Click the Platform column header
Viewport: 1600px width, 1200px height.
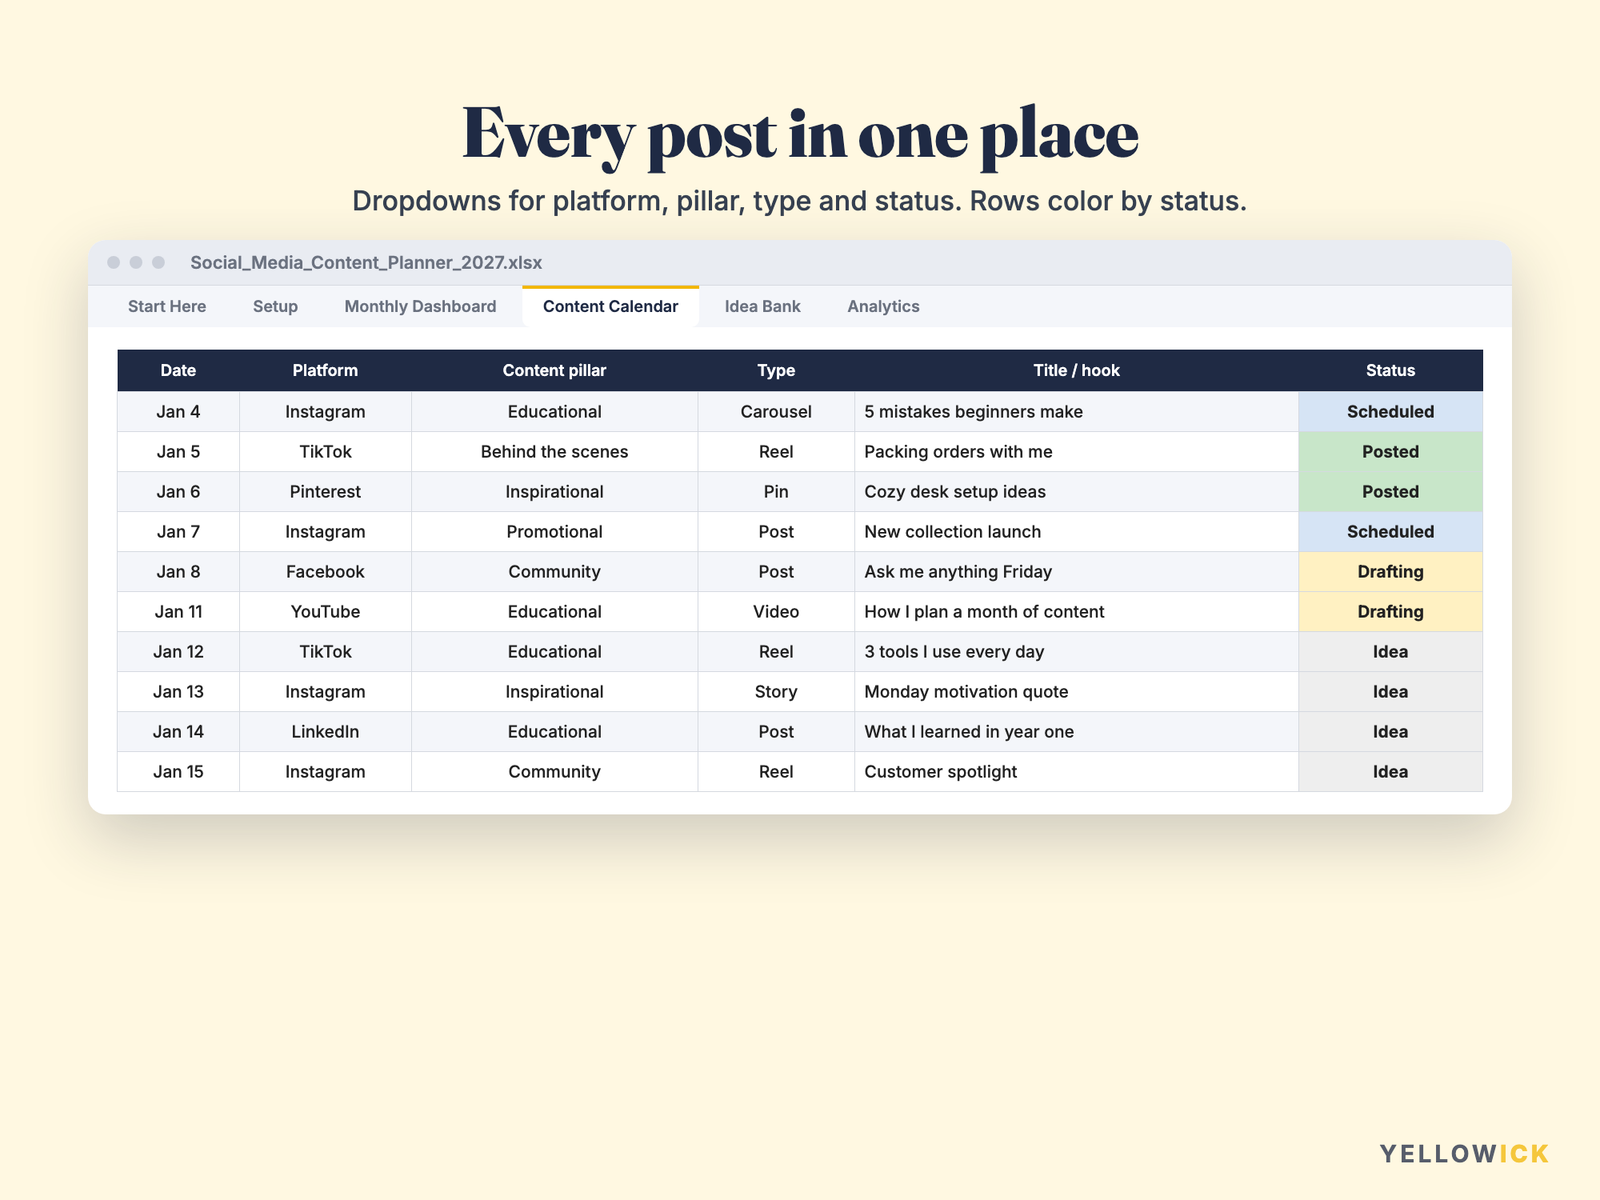coord(325,370)
